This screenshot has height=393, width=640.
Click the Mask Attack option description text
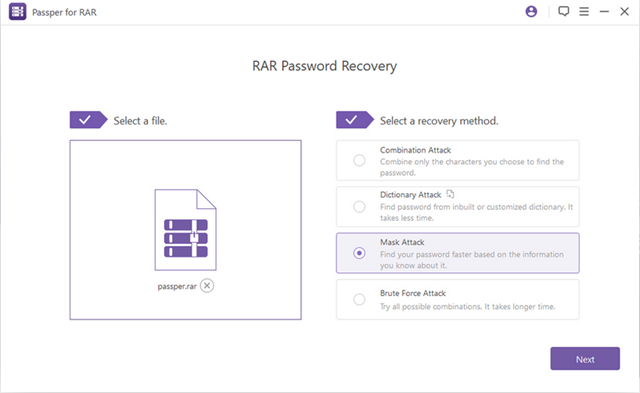click(472, 260)
